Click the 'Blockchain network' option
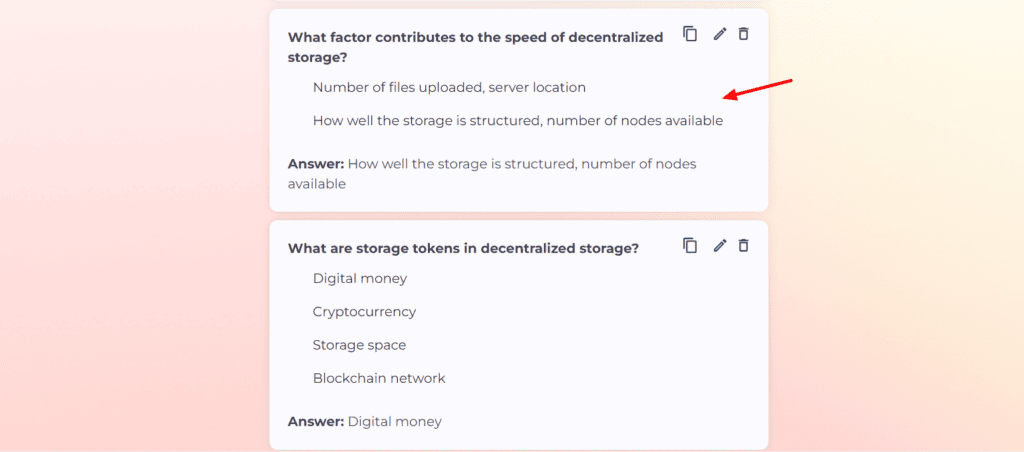The width and height of the screenshot is (1024, 452). click(x=379, y=378)
